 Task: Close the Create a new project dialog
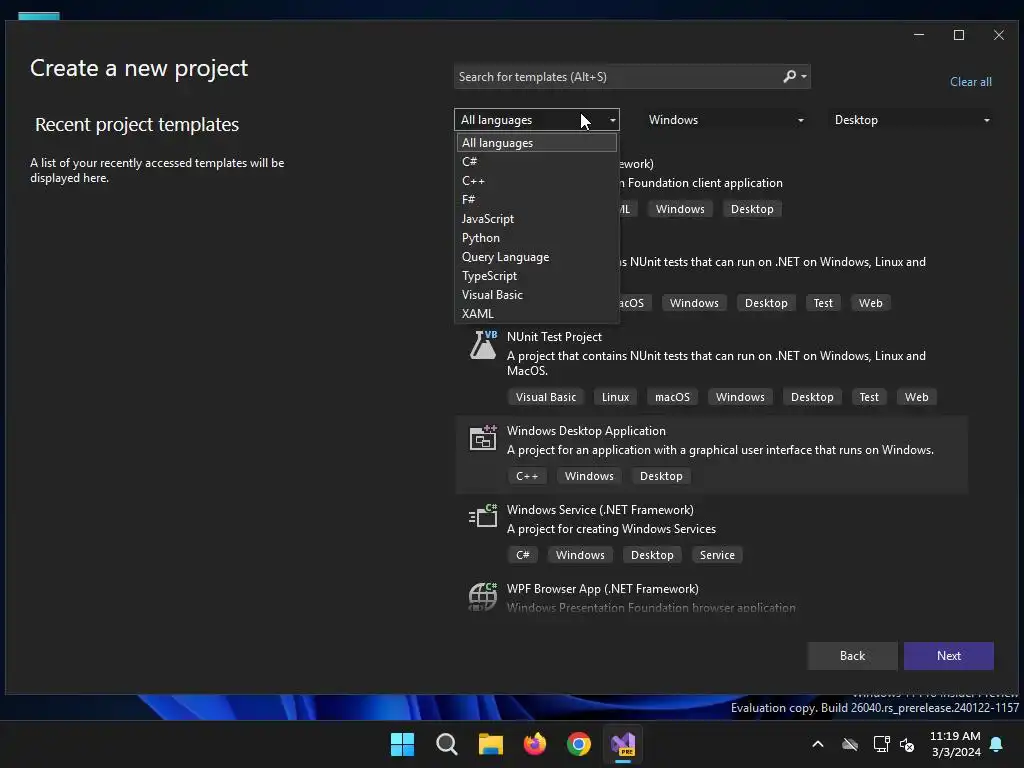click(x=999, y=35)
